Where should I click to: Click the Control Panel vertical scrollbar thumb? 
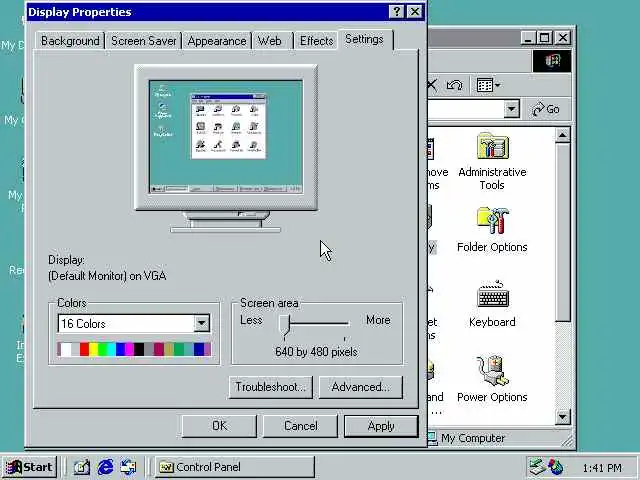(562, 233)
